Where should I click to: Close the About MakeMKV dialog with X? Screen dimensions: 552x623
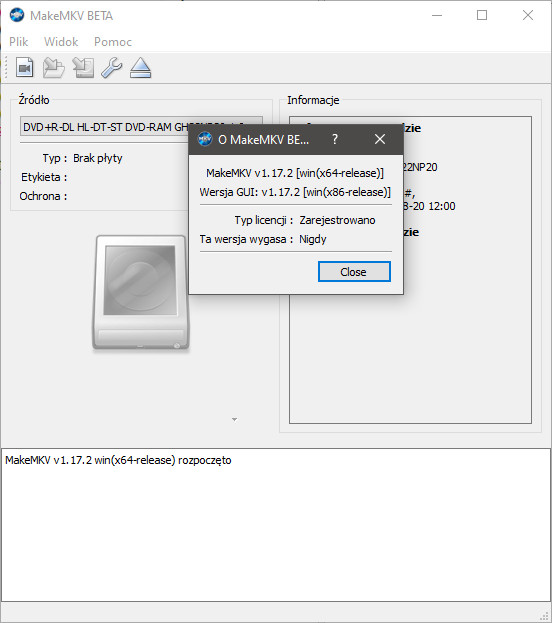point(380,139)
